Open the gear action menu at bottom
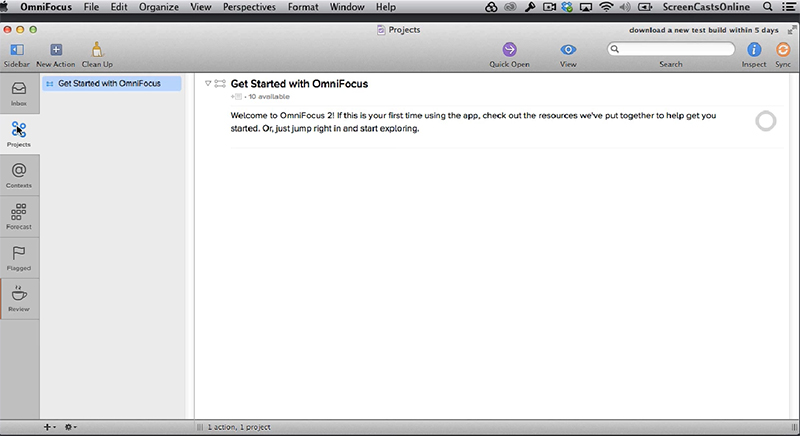Viewport: 800px width, 436px height. pyautogui.click(x=71, y=427)
